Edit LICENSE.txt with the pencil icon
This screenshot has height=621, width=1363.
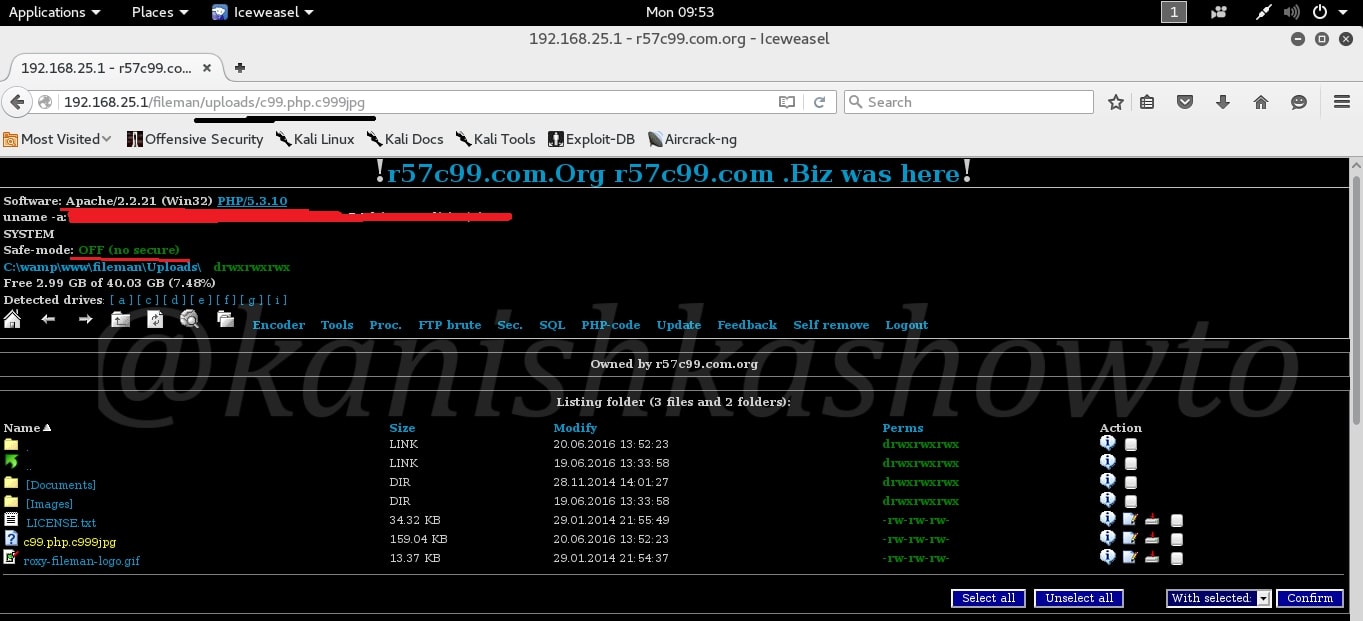pos(1130,519)
